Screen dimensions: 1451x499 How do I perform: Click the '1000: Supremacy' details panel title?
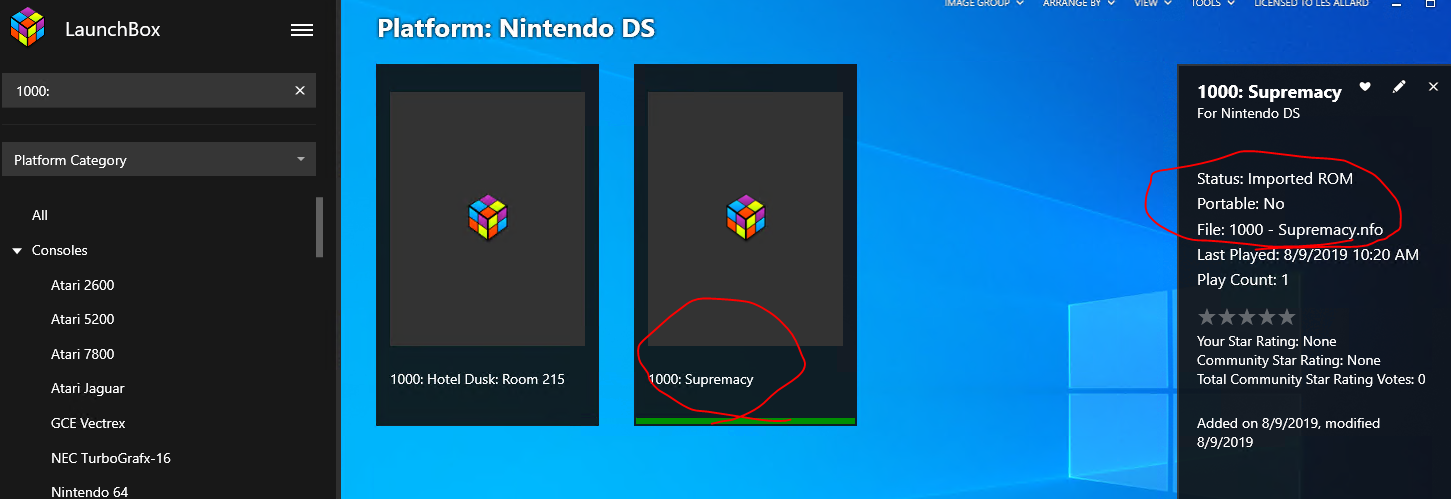[1269, 91]
